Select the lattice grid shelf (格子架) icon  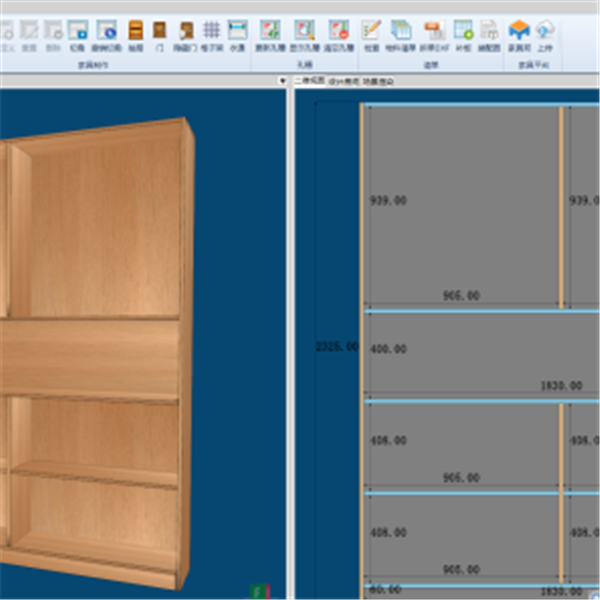pyautogui.click(x=211, y=32)
